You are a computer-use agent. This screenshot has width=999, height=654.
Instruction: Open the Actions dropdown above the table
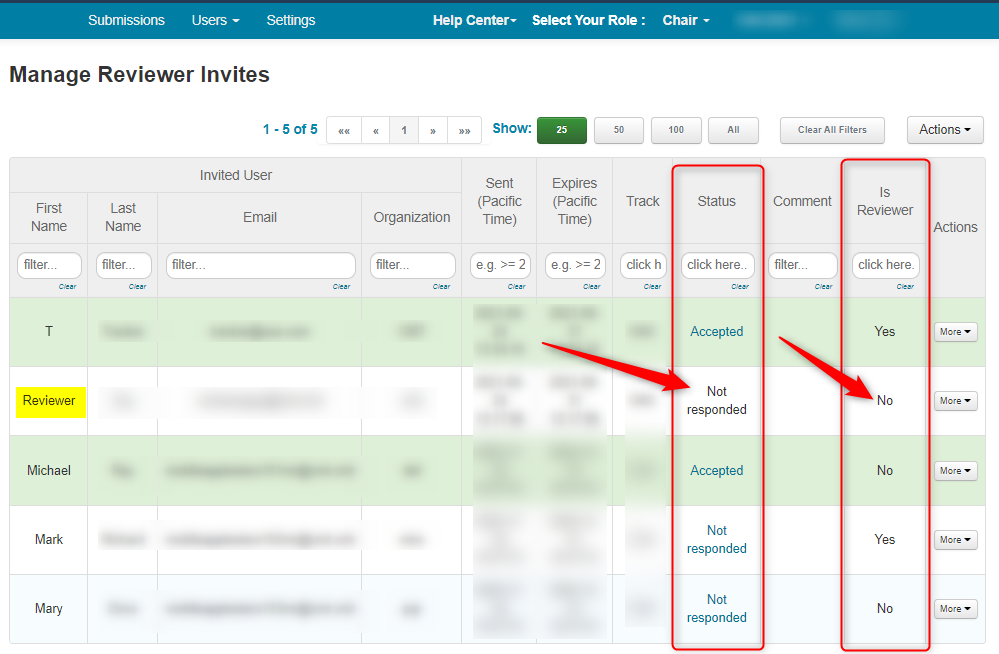coord(945,130)
